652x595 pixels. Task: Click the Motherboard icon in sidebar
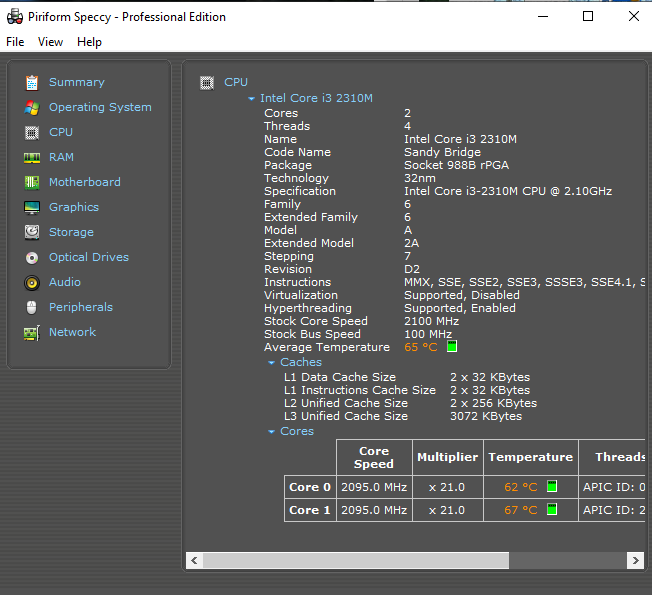pos(32,182)
